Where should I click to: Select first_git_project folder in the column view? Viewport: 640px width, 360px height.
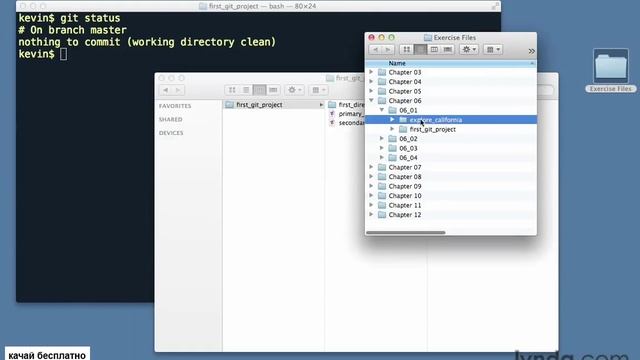(x=273, y=105)
